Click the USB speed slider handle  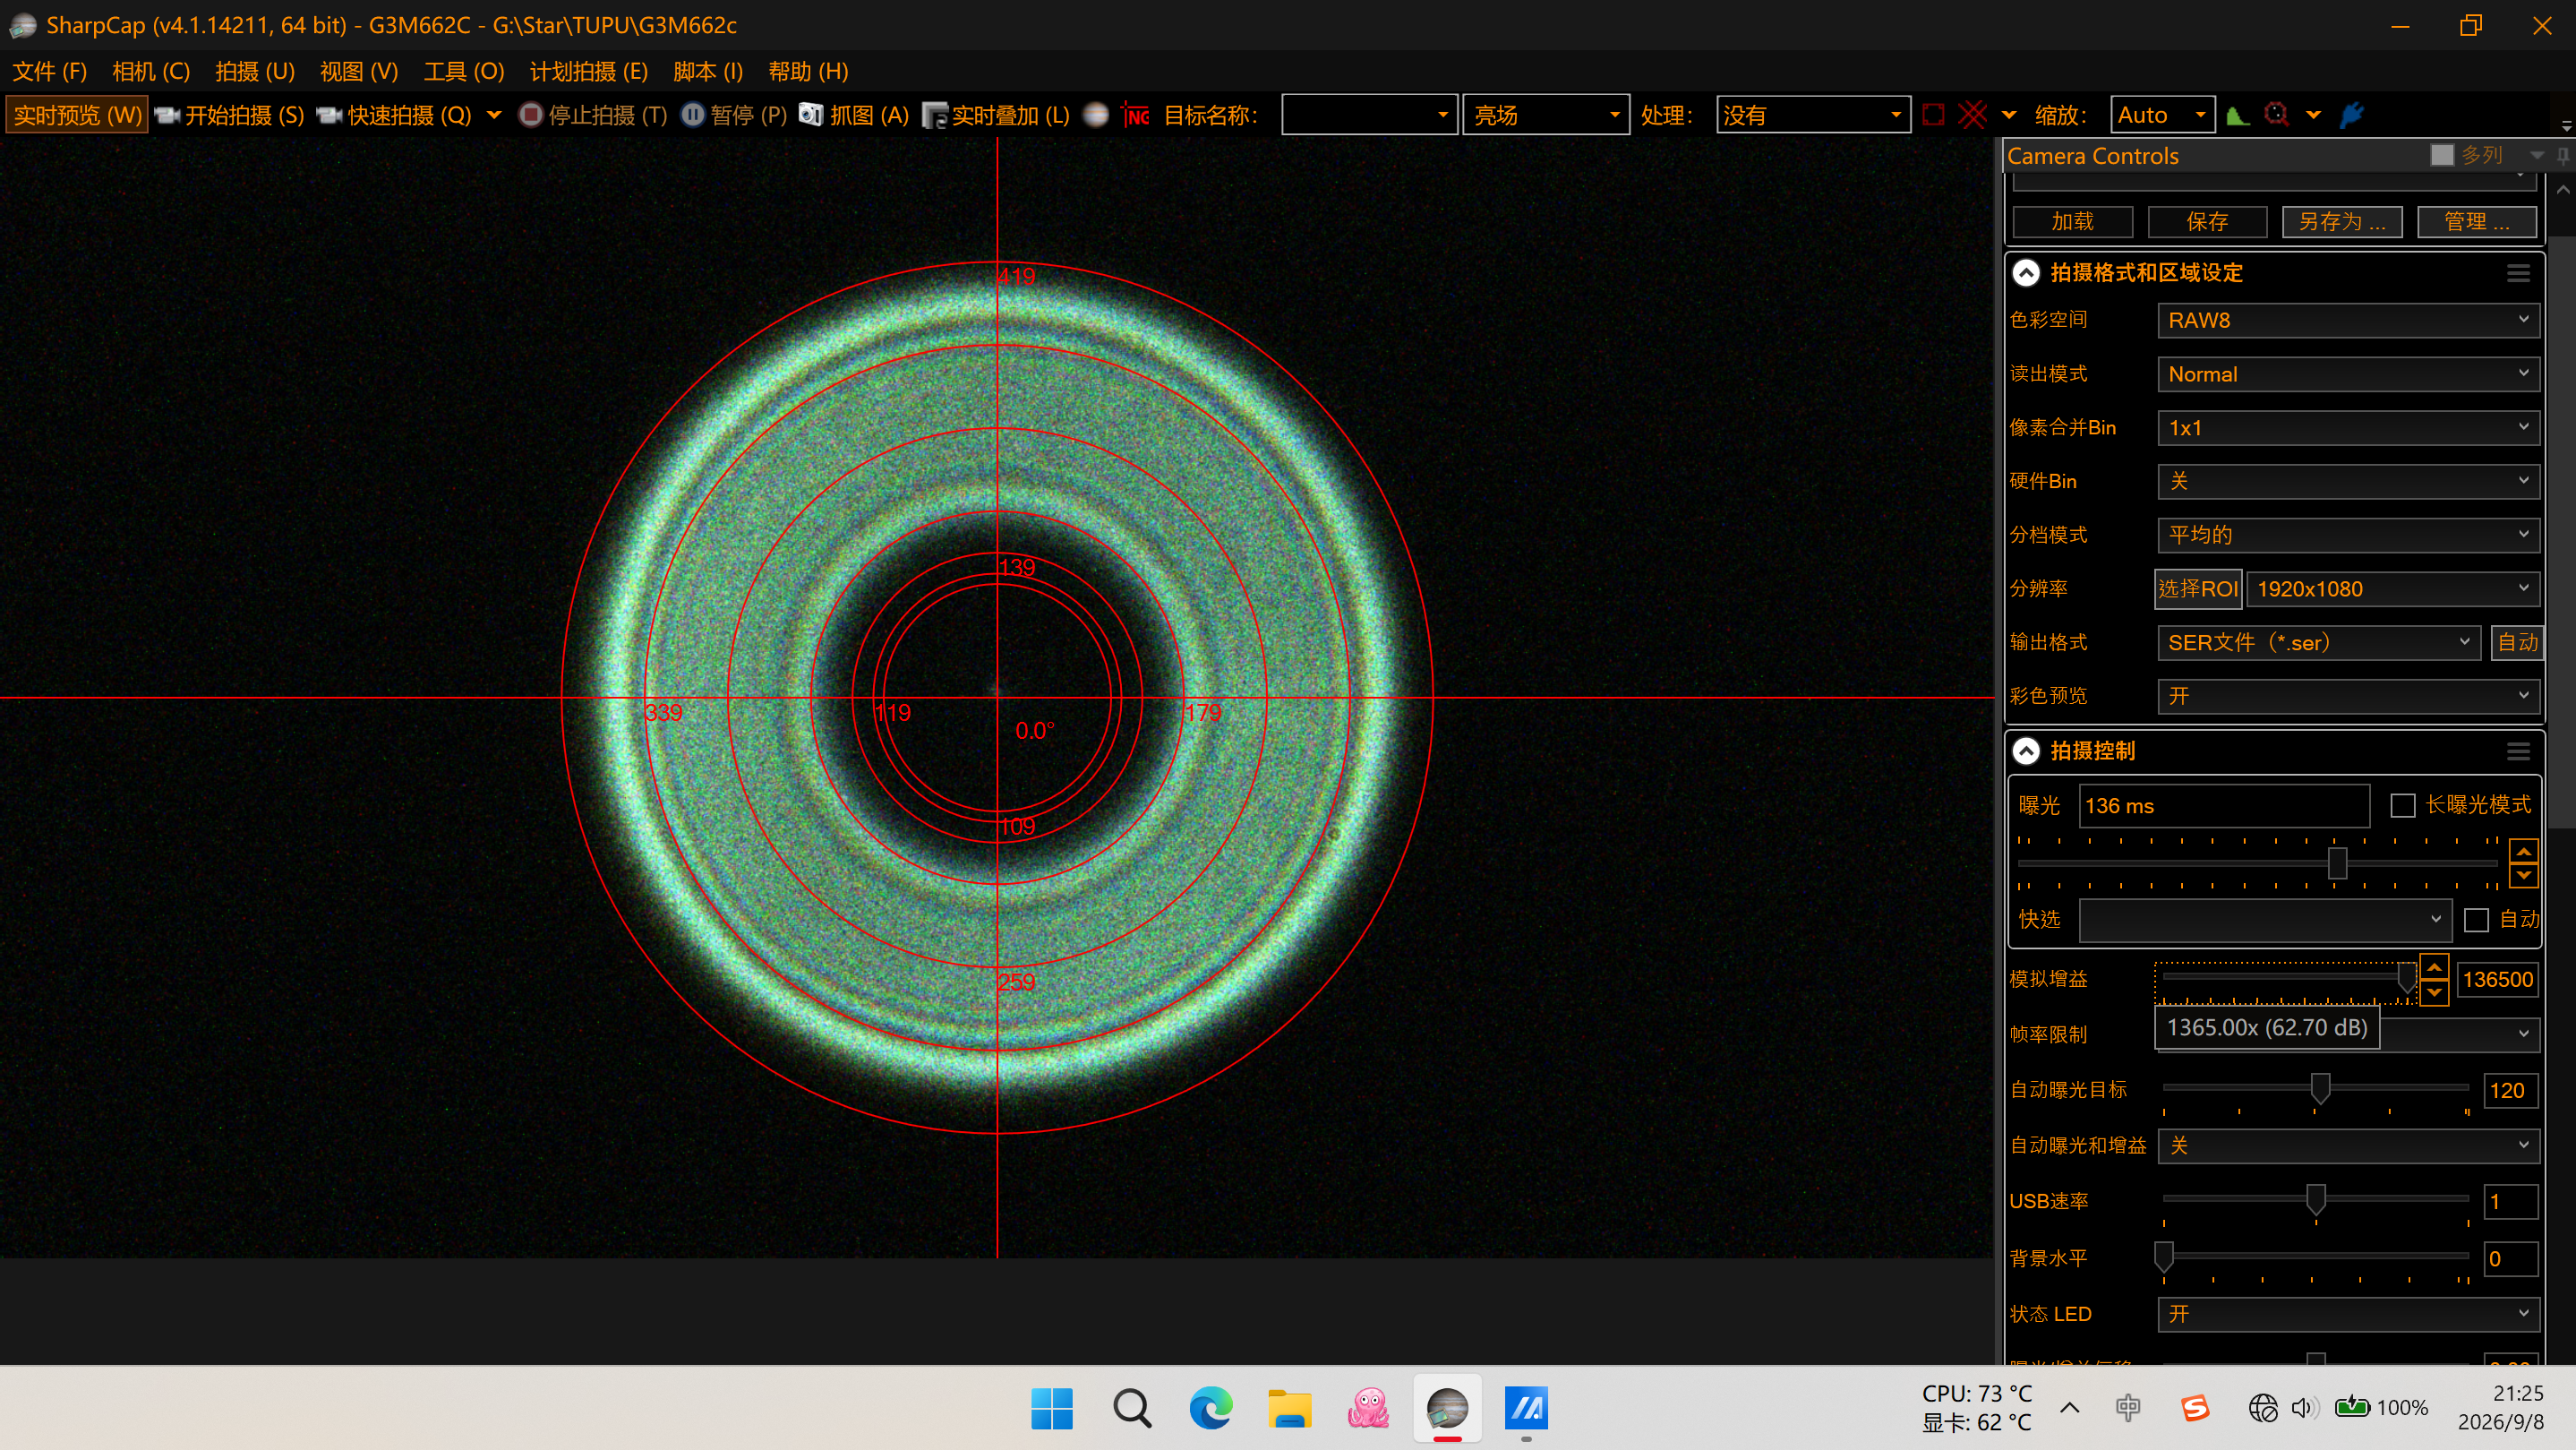(2315, 1198)
